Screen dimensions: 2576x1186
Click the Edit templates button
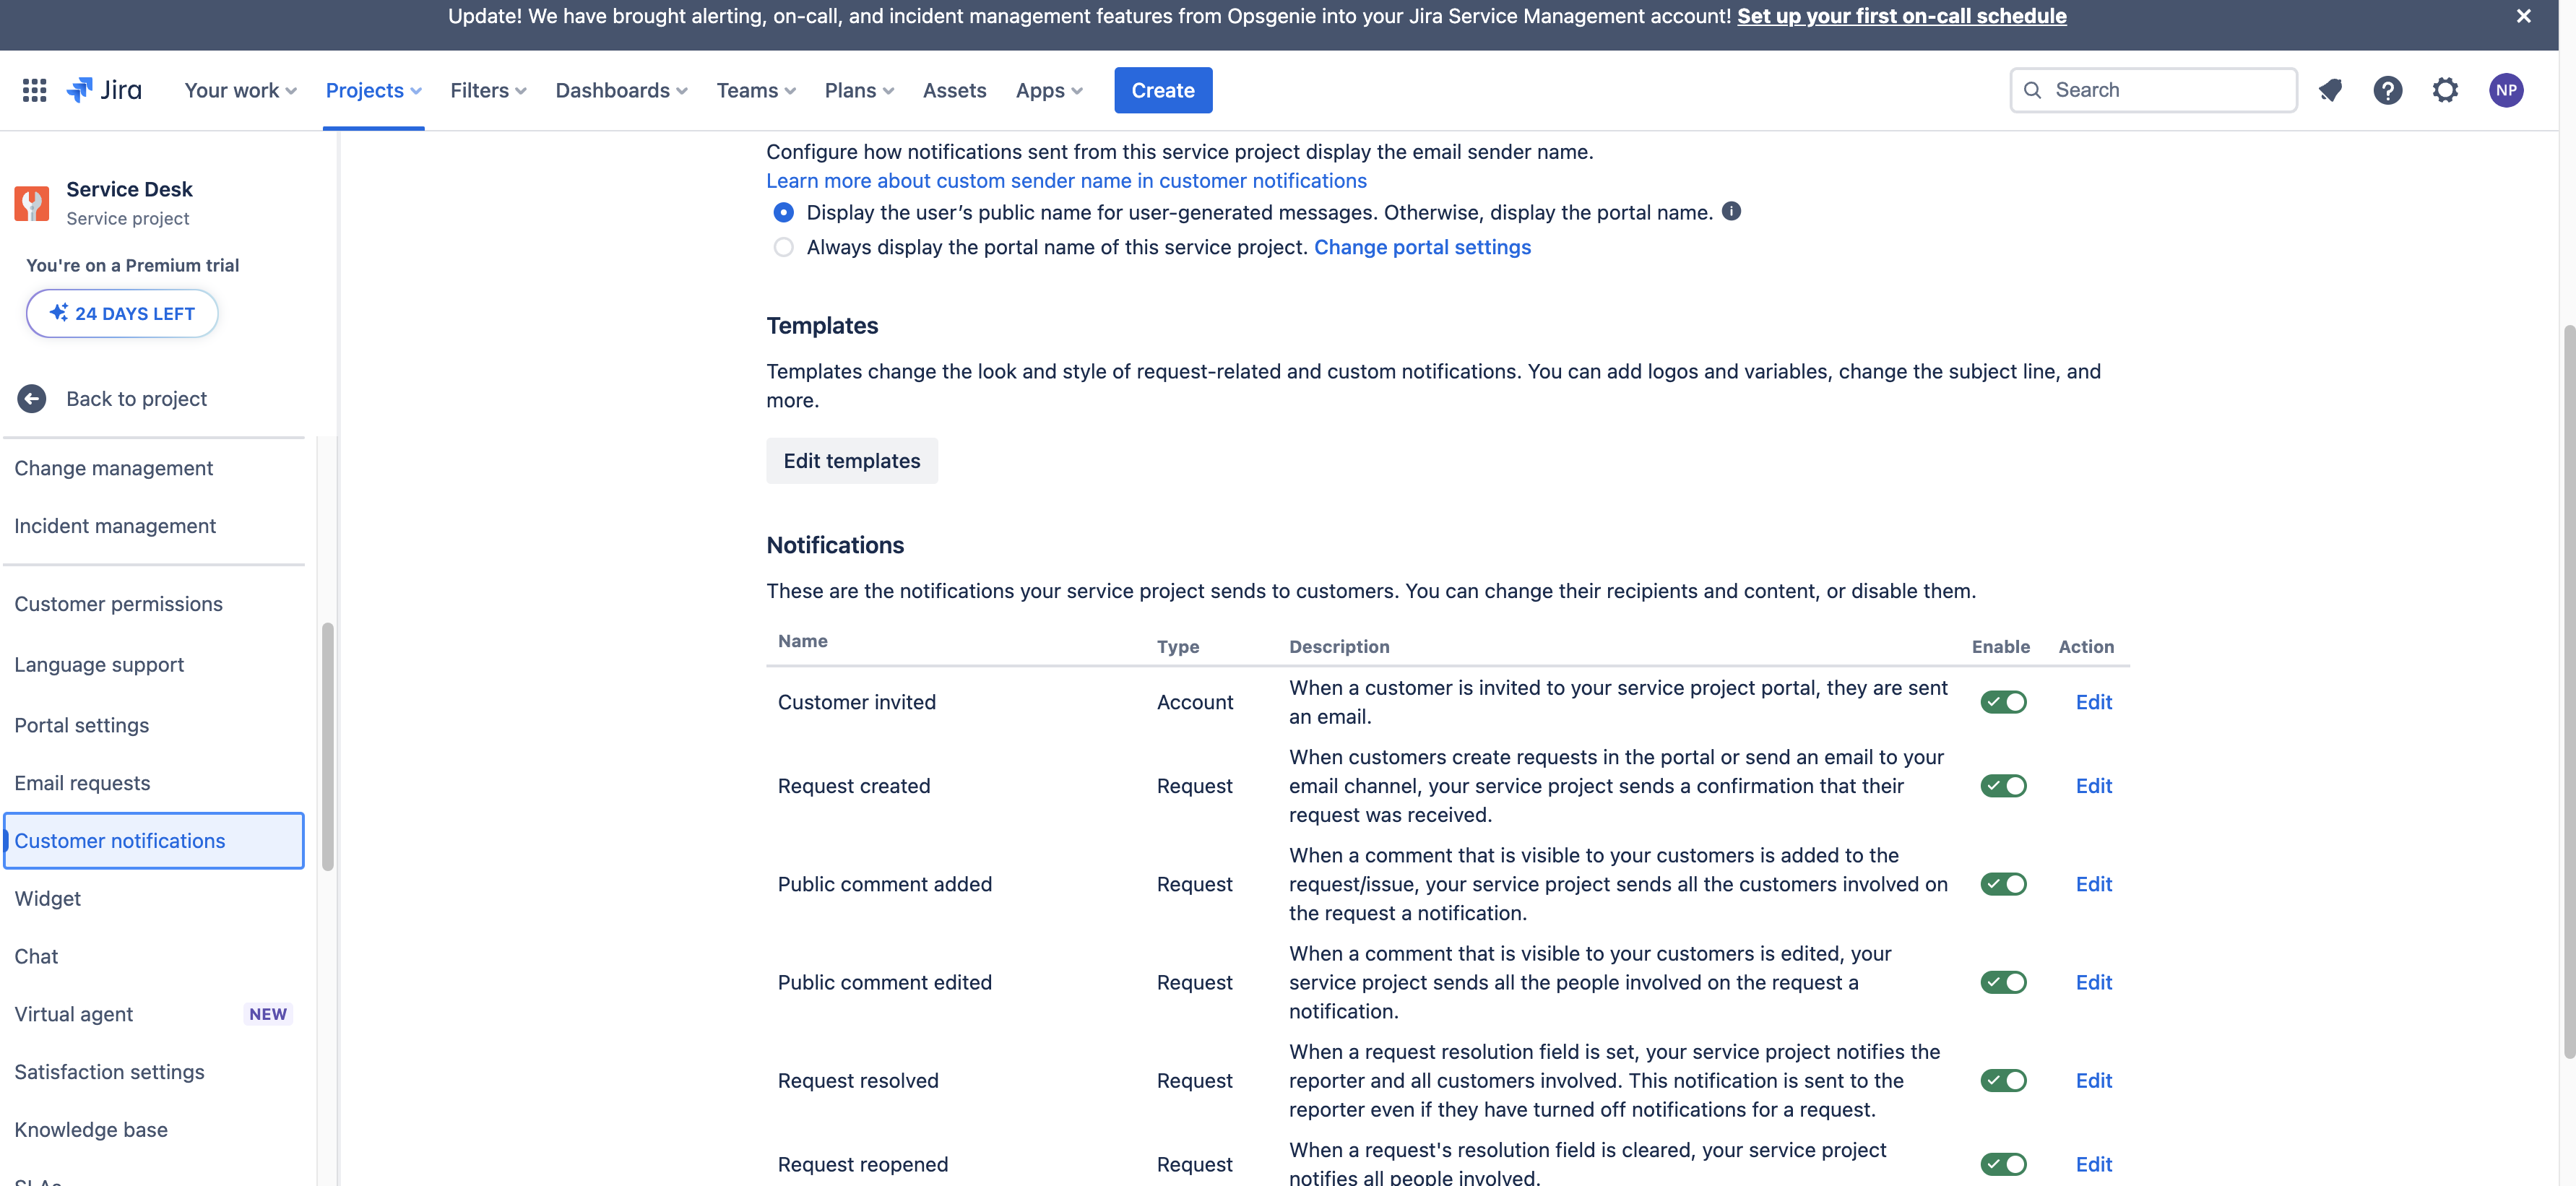point(851,460)
